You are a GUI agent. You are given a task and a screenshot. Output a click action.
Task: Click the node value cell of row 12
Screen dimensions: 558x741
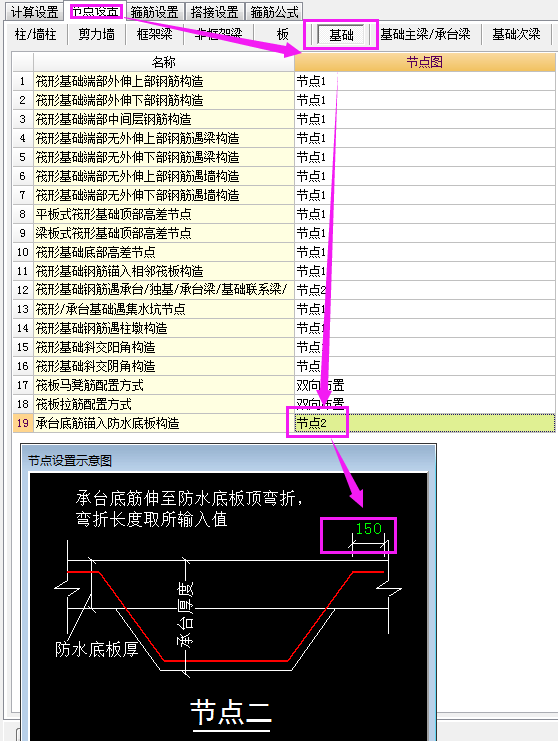[424, 290]
